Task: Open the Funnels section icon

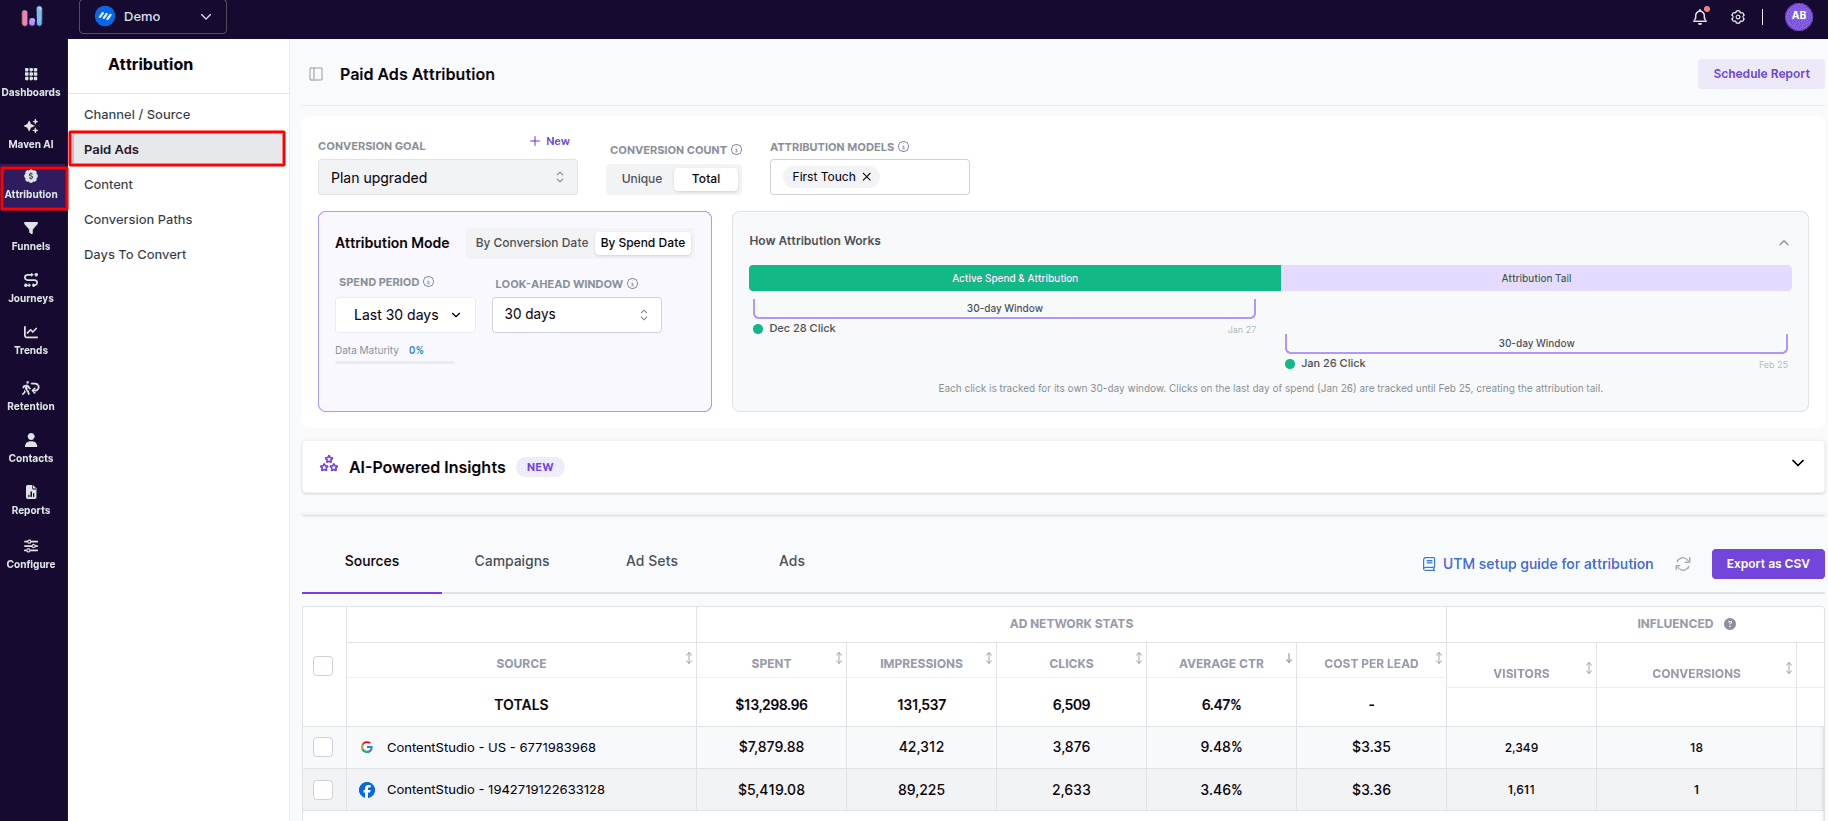Action: 31,236
